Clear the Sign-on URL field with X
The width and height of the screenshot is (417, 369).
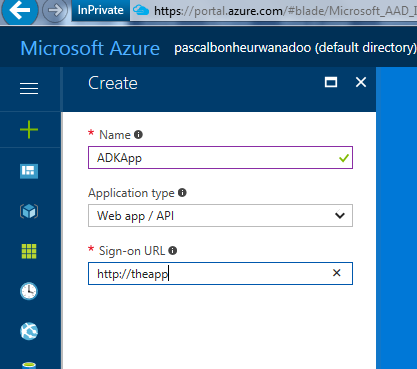[x=337, y=273]
